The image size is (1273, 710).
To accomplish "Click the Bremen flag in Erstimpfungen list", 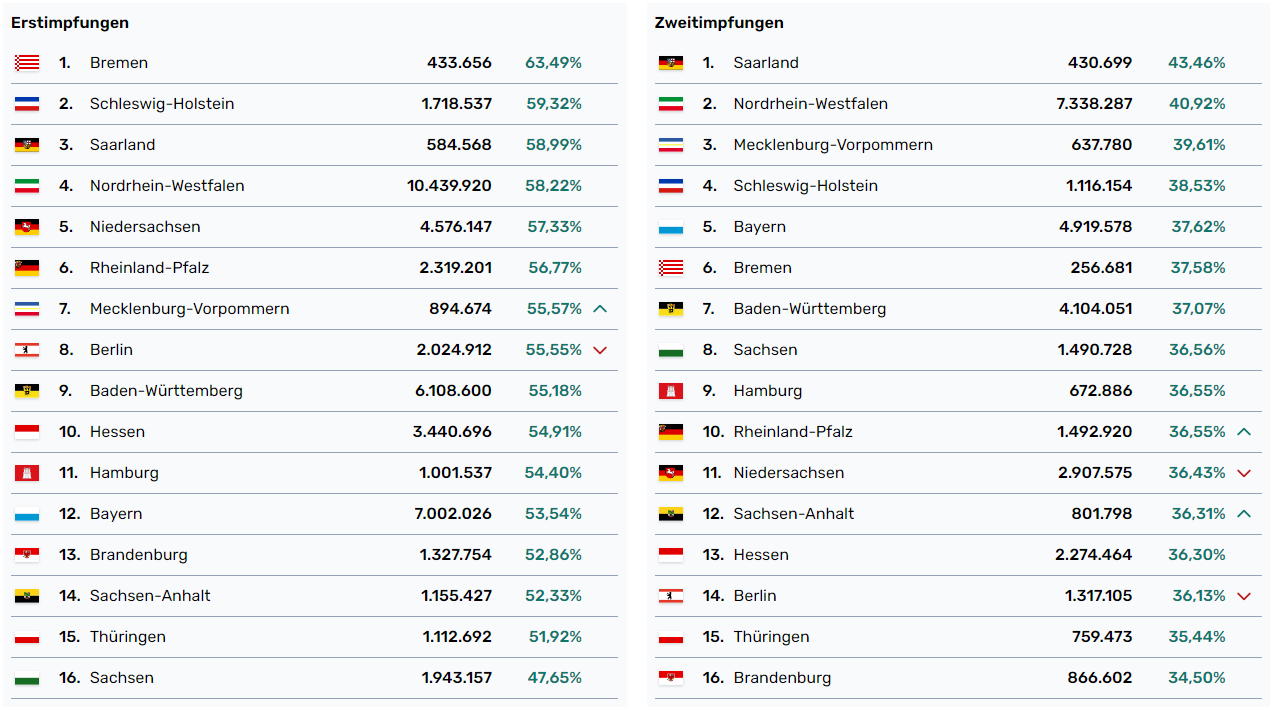I will (x=27, y=63).
